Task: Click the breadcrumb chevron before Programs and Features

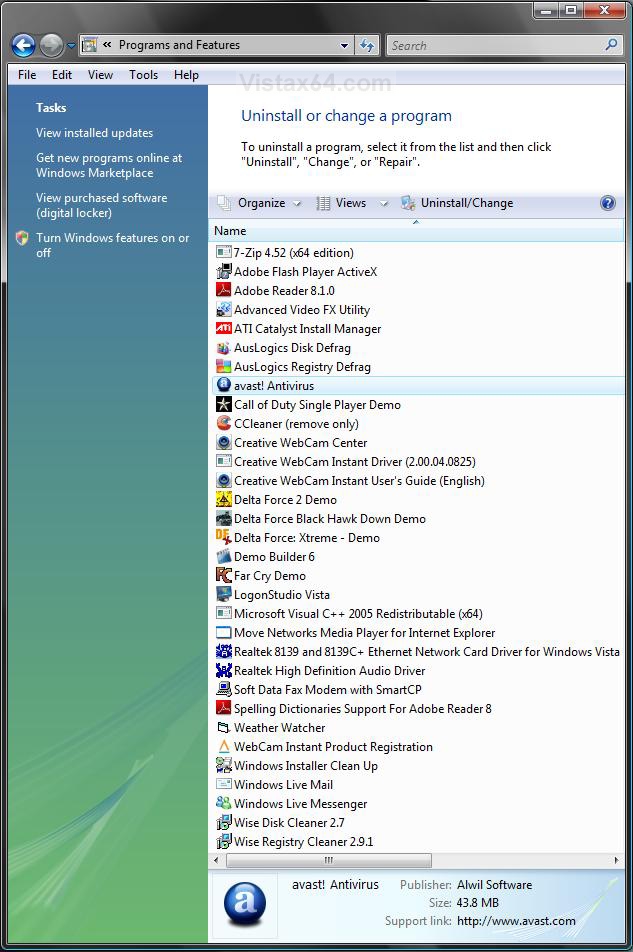Action: (x=107, y=44)
